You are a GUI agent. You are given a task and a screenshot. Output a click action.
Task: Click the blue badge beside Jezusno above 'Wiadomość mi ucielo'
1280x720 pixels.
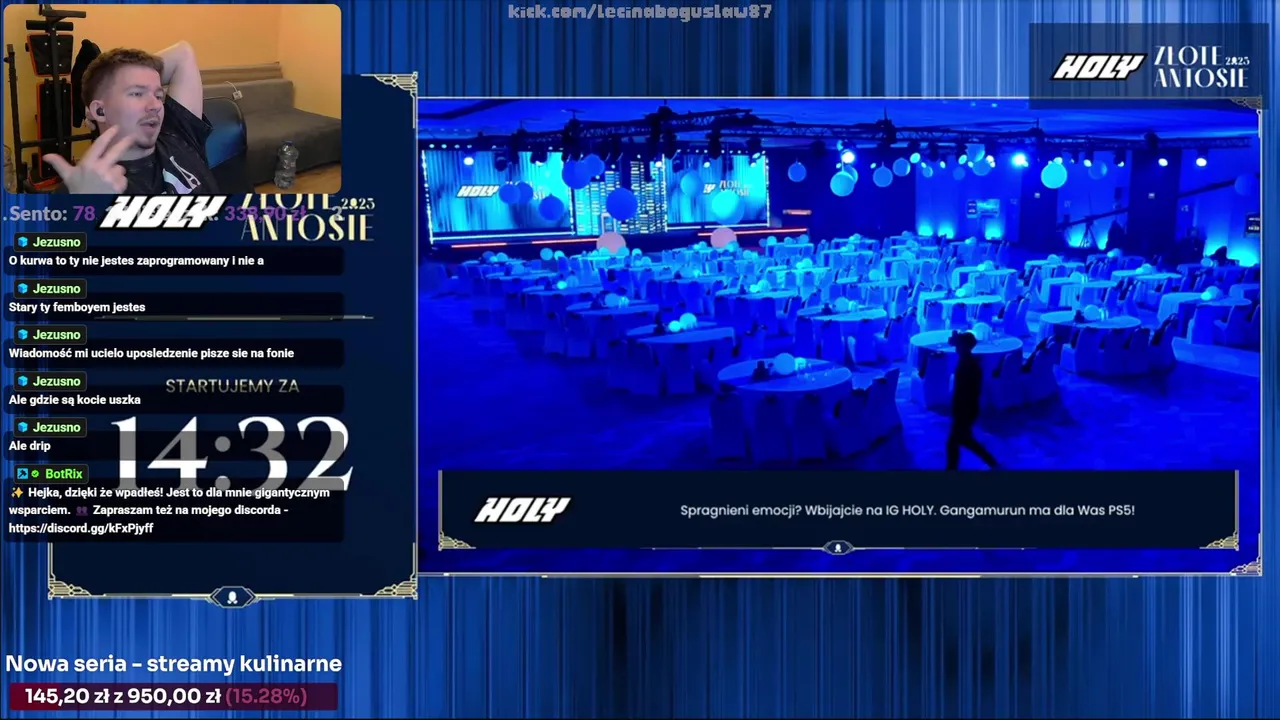[x=22, y=335]
